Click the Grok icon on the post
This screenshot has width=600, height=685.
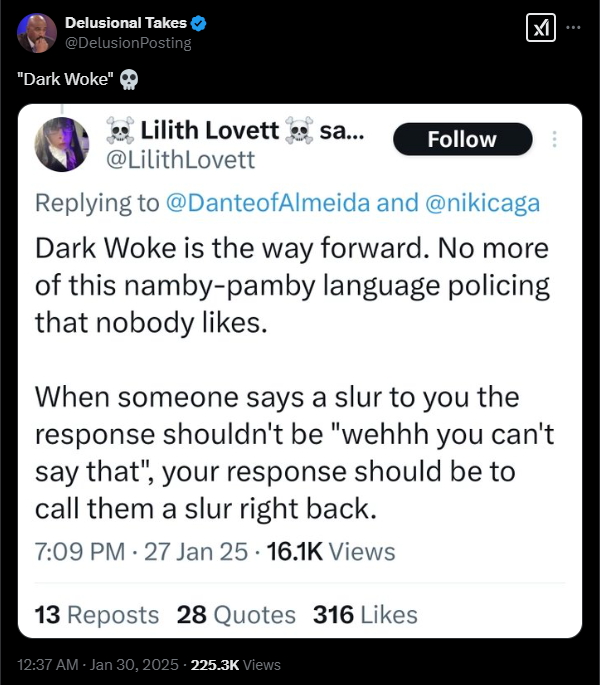tap(541, 30)
